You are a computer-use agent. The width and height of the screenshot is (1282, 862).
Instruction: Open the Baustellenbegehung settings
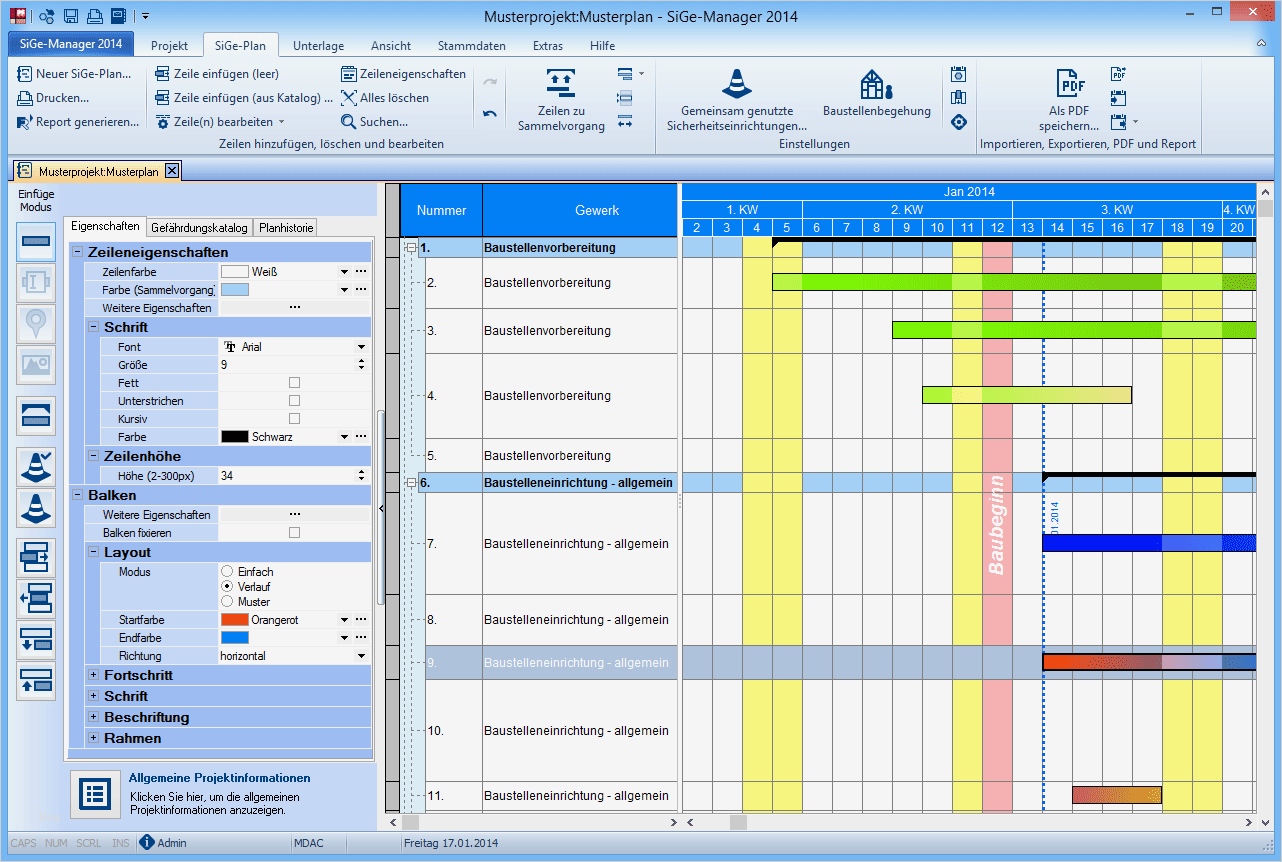tap(875, 97)
